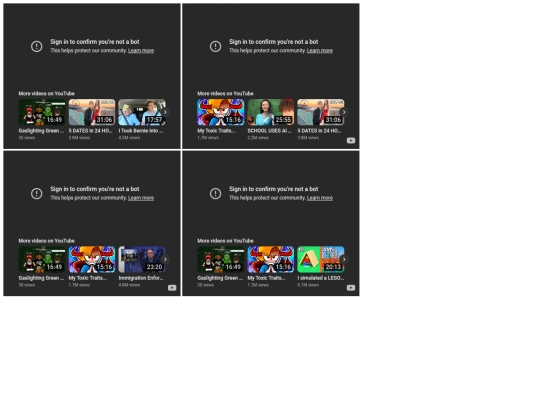
Task: Click '2.2M views' under SCHOOL USES AI title
Action: point(258,138)
